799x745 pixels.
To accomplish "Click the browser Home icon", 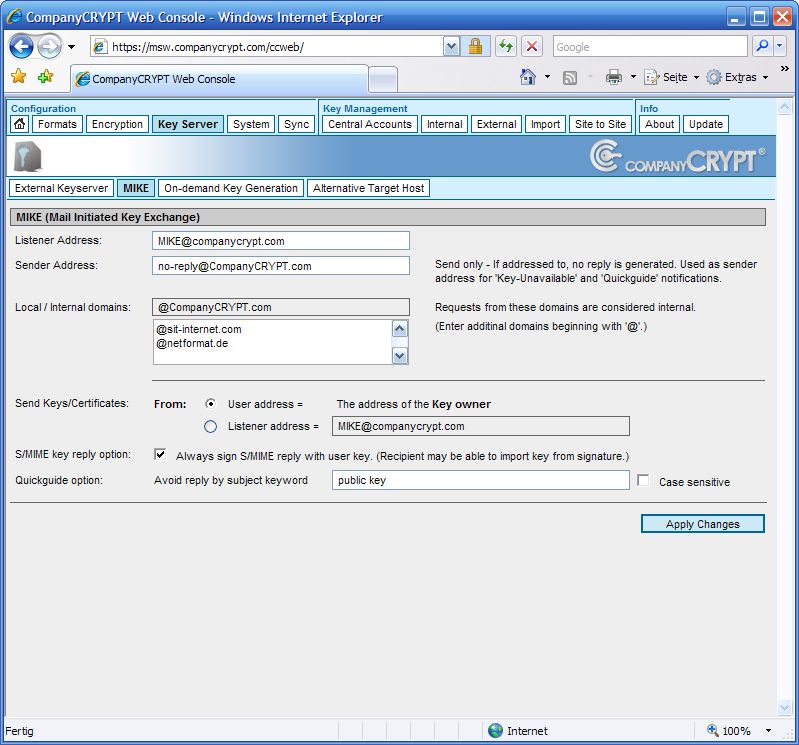I will pos(528,77).
